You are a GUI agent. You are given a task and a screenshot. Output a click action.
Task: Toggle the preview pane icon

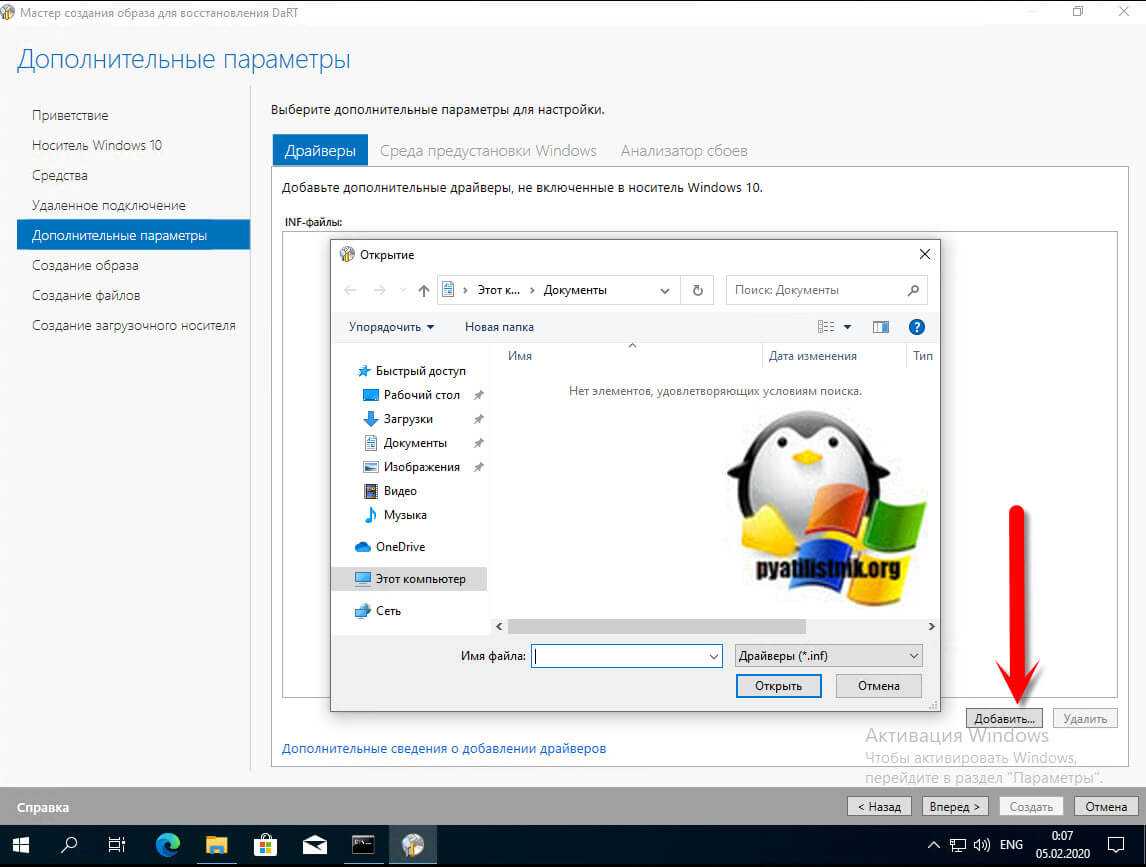(x=881, y=327)
